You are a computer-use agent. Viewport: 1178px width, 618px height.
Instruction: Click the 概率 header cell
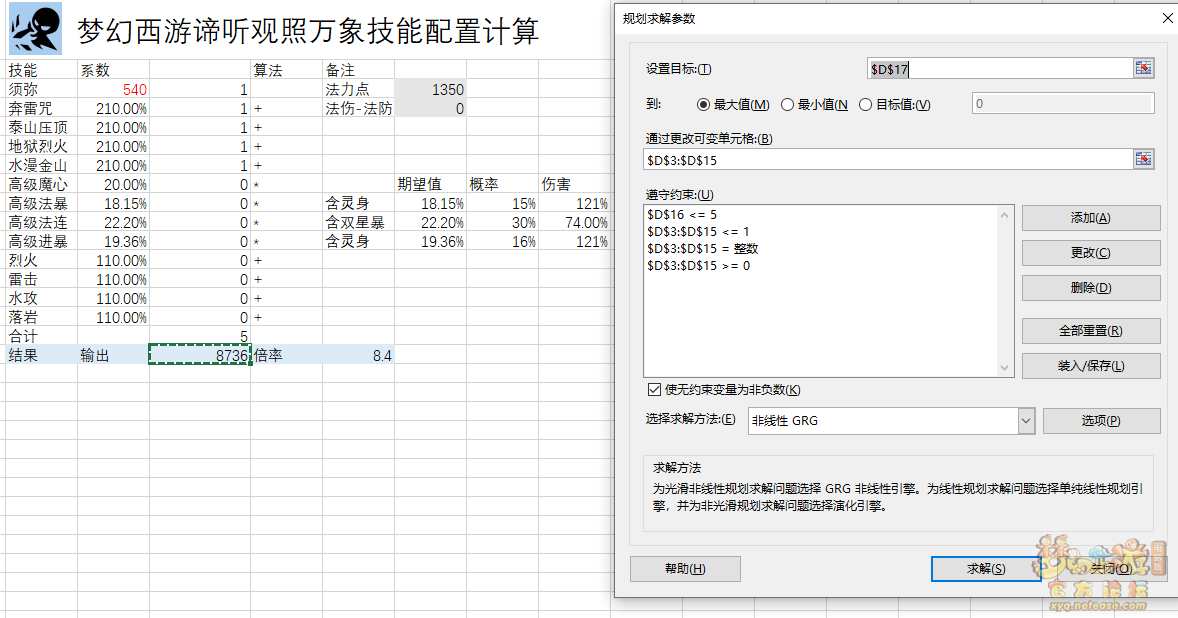tap(503, 185)
